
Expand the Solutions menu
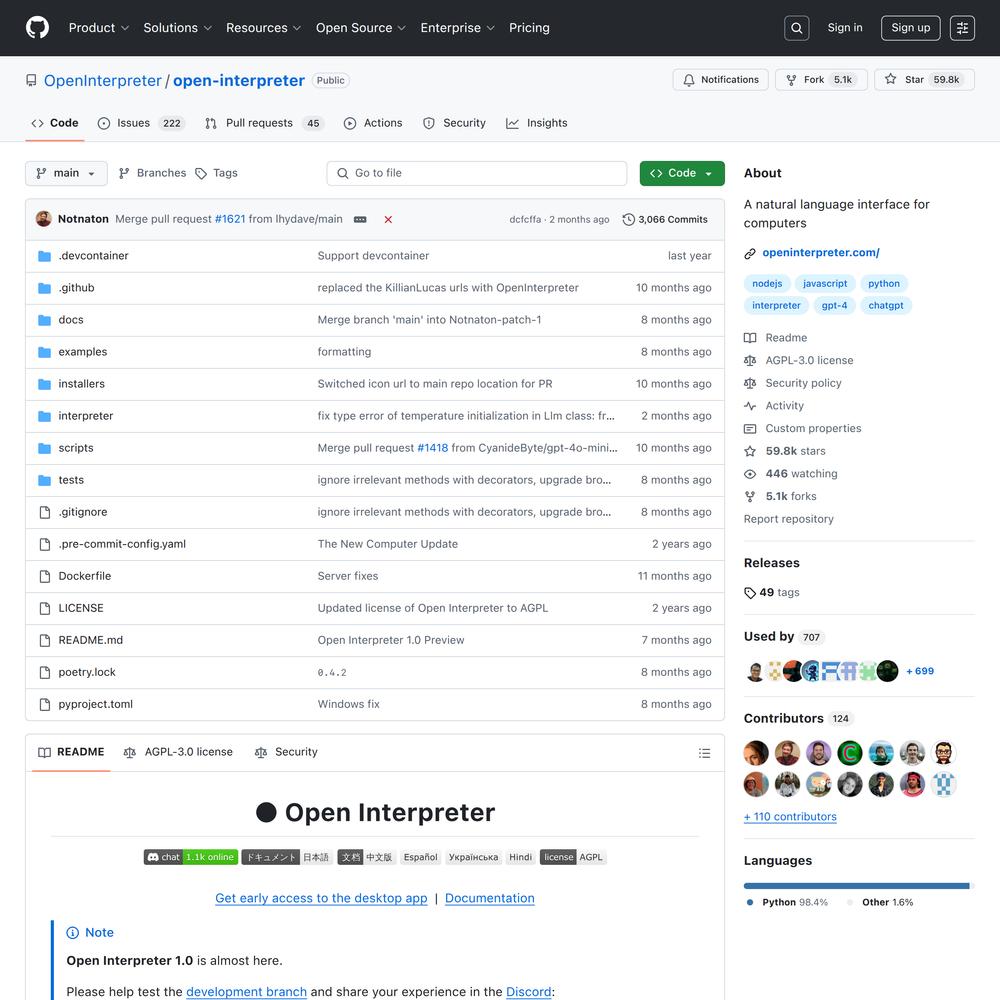tap(177, 28)
